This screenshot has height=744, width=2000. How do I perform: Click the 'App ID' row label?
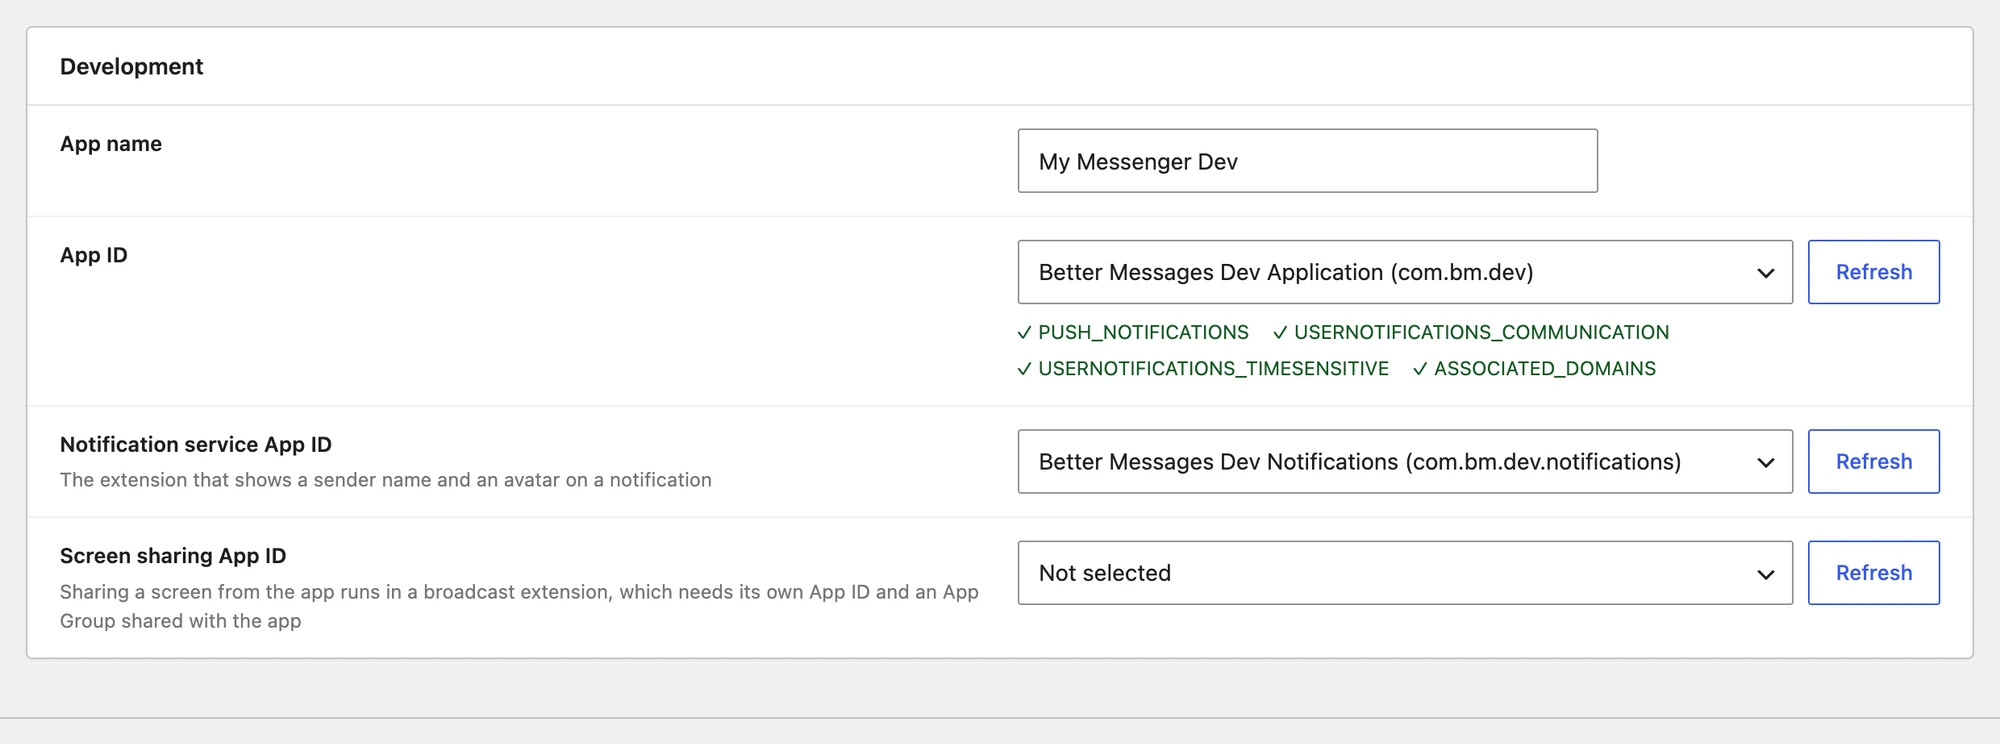94,255
